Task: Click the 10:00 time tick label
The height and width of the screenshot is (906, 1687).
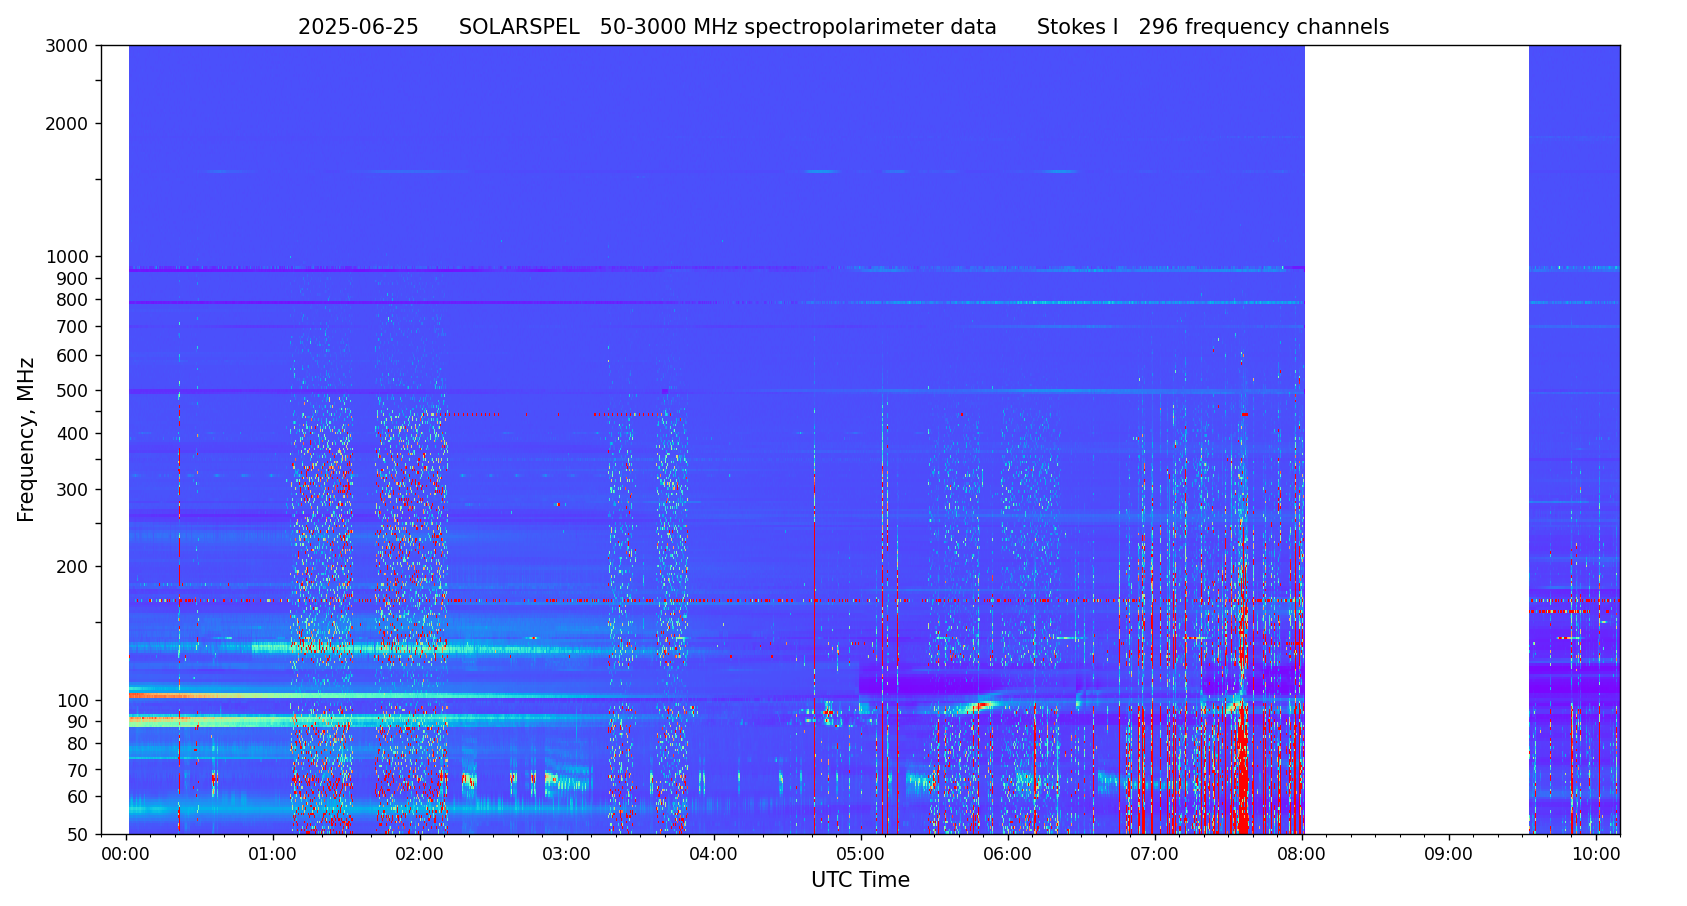Action: [x=1596, y=855]
